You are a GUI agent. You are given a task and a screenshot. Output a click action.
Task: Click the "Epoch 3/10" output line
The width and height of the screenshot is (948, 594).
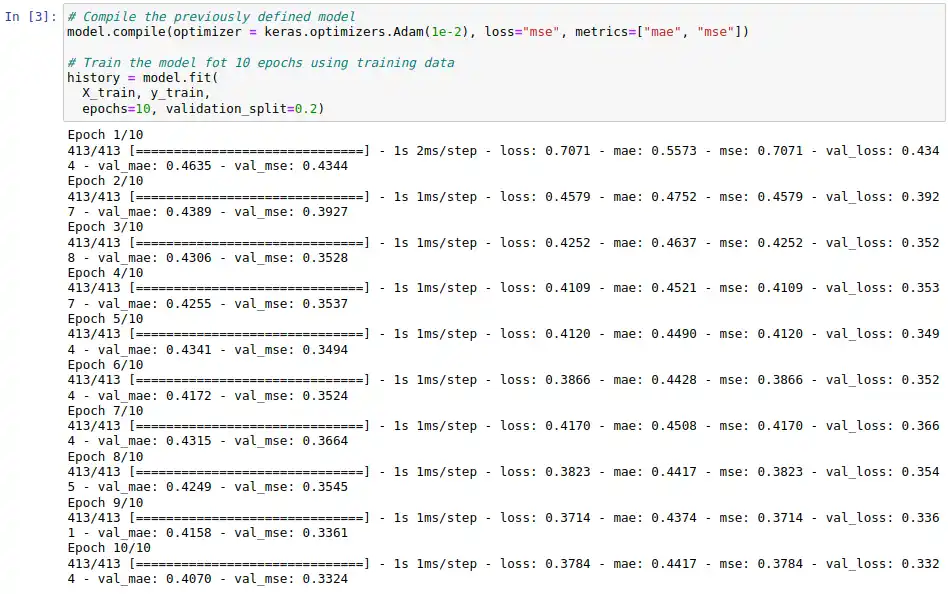(105, 226)
